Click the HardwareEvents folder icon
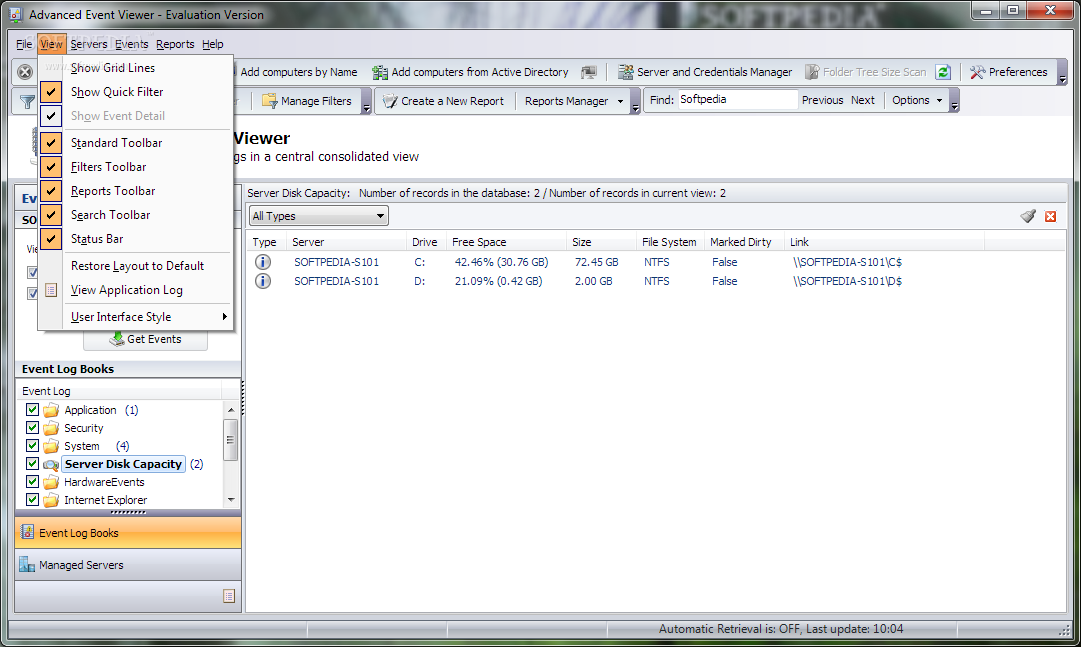Image resolution: width=1081 pixels, height=647 pixels. [51, 482]
